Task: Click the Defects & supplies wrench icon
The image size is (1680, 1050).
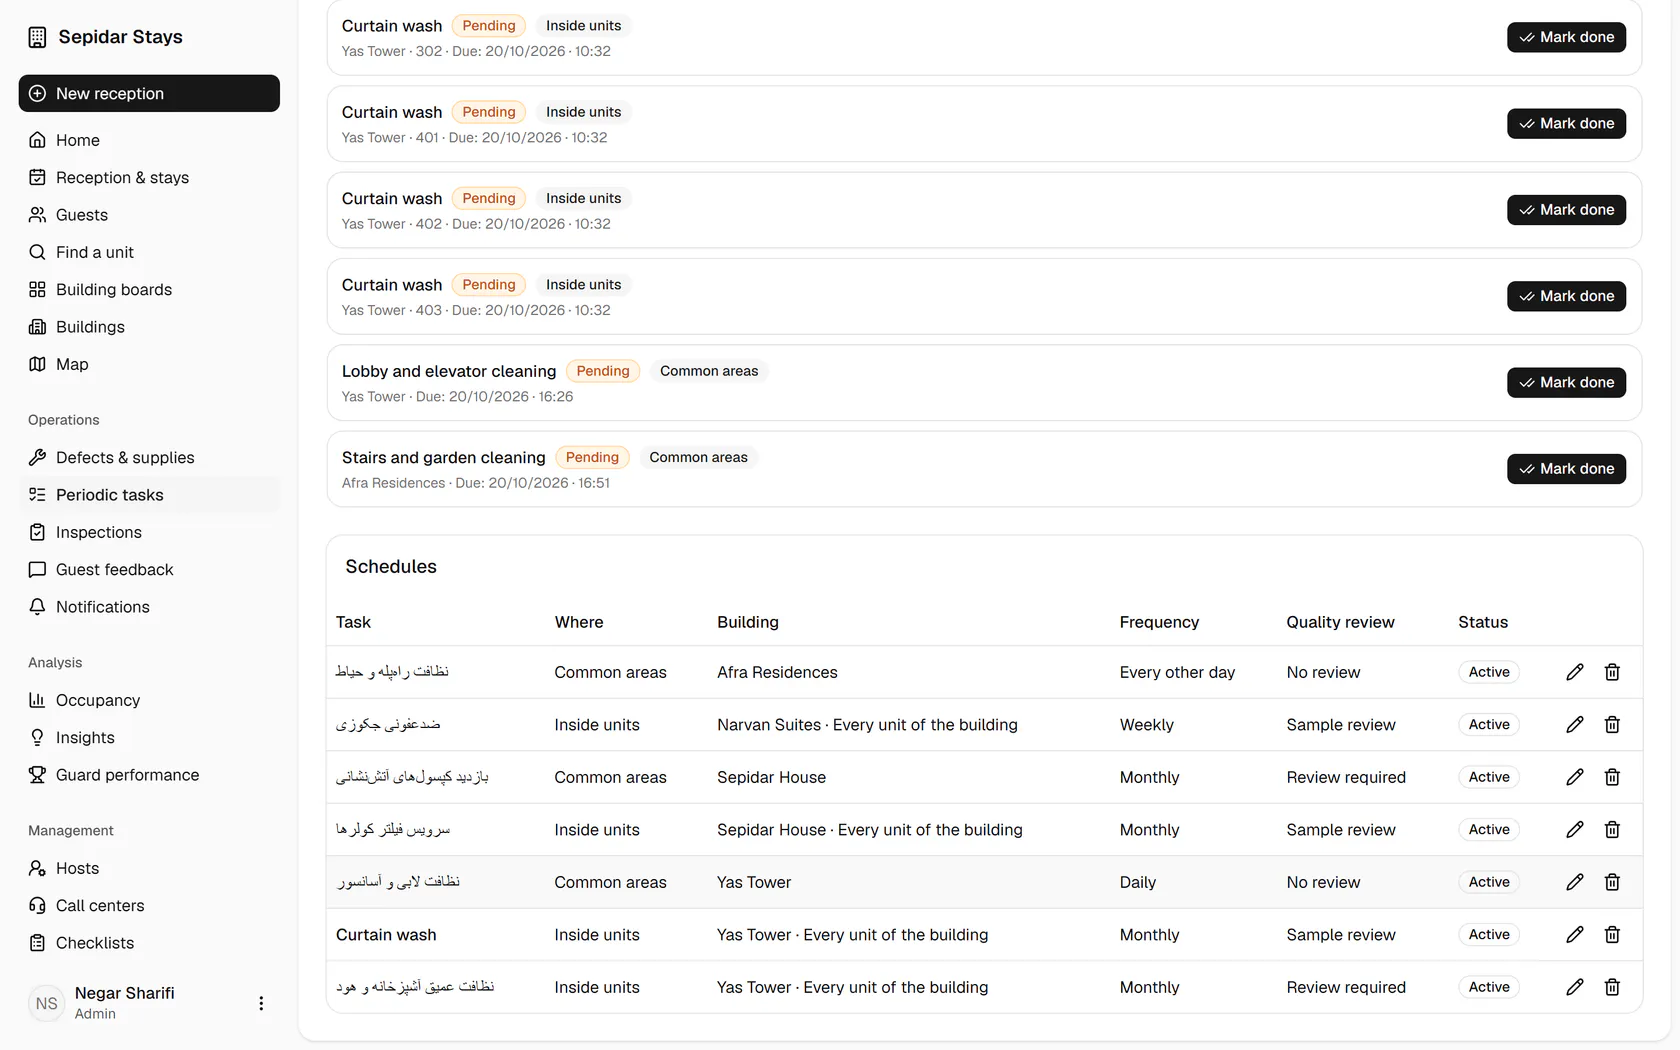Action: click(x=37, y=457)
